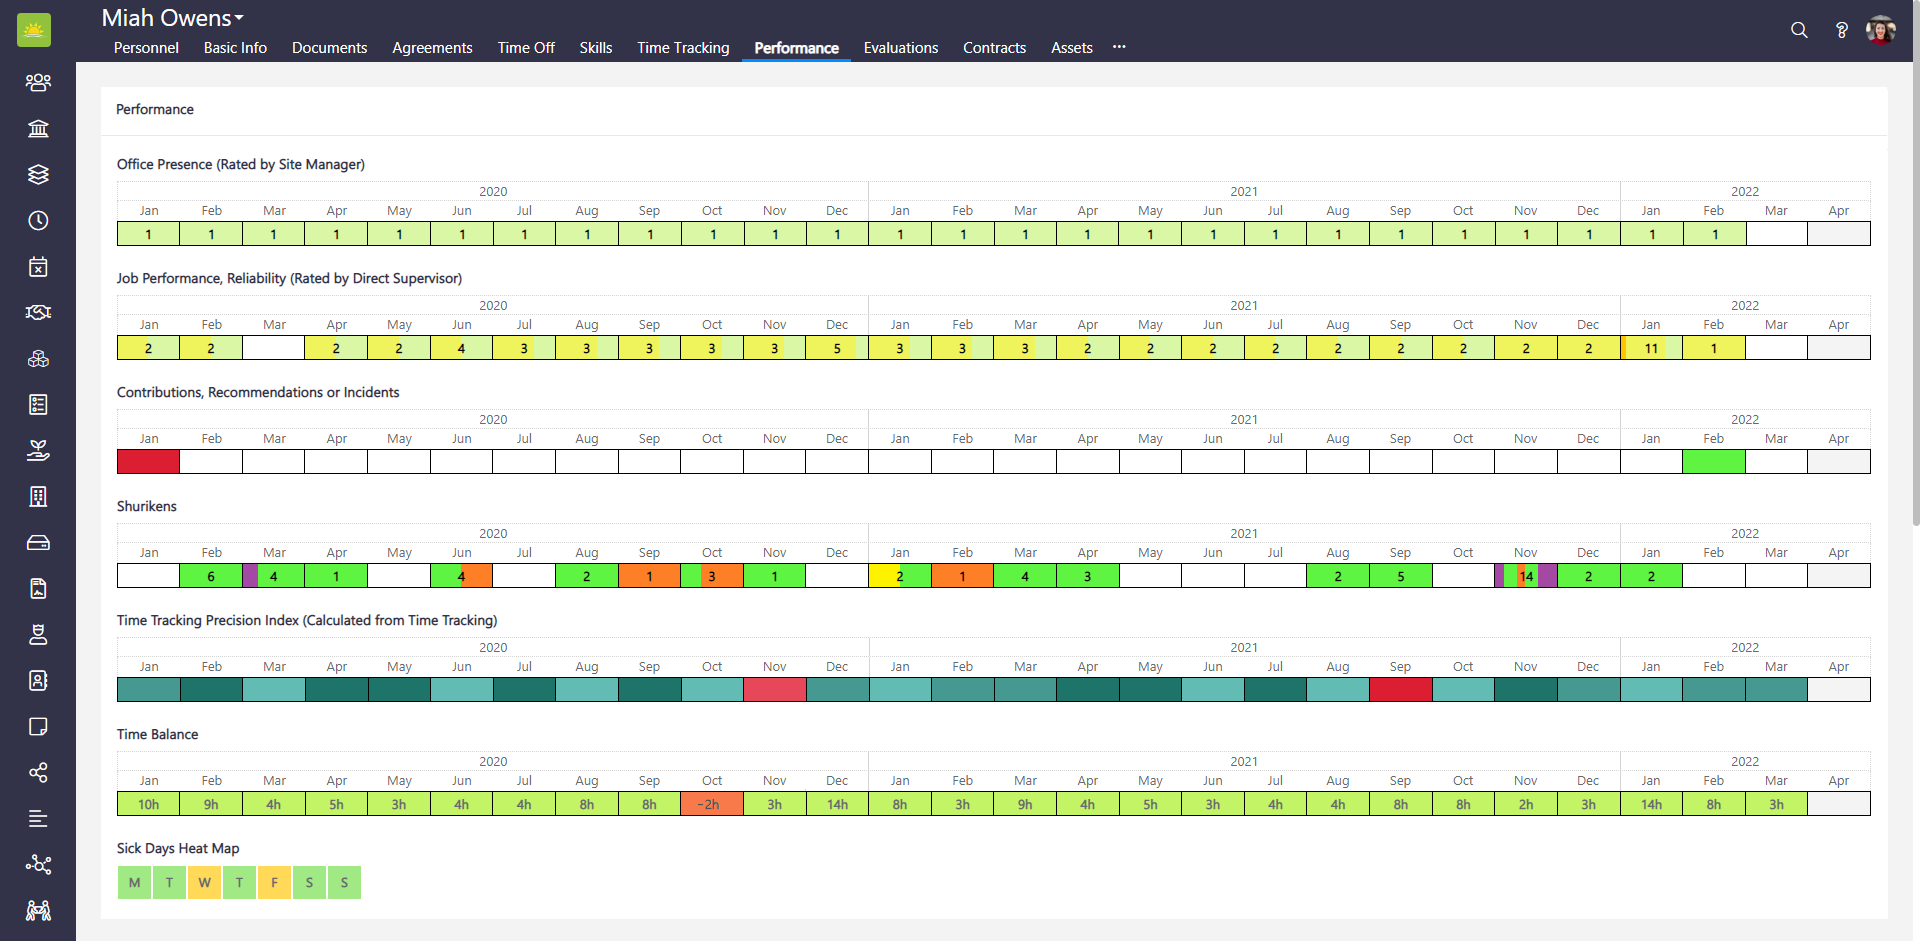Image resolution: width=1920 pixels, height=941 pixels.
Task: Go to the Contracts tab
Action: tap(994, 48)
